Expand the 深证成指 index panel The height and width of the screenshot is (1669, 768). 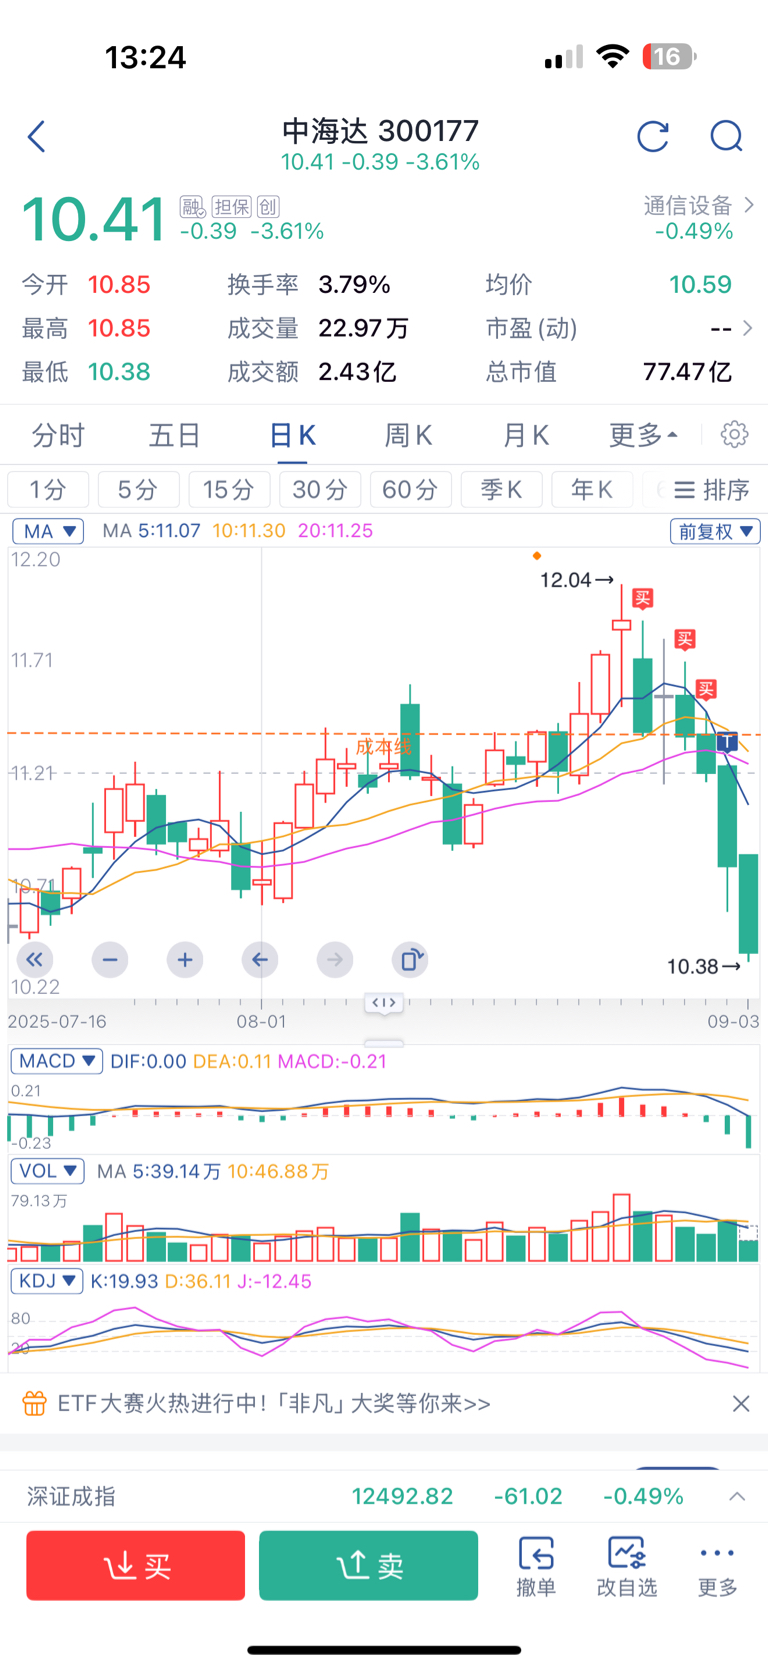[x=737, y=1496]
